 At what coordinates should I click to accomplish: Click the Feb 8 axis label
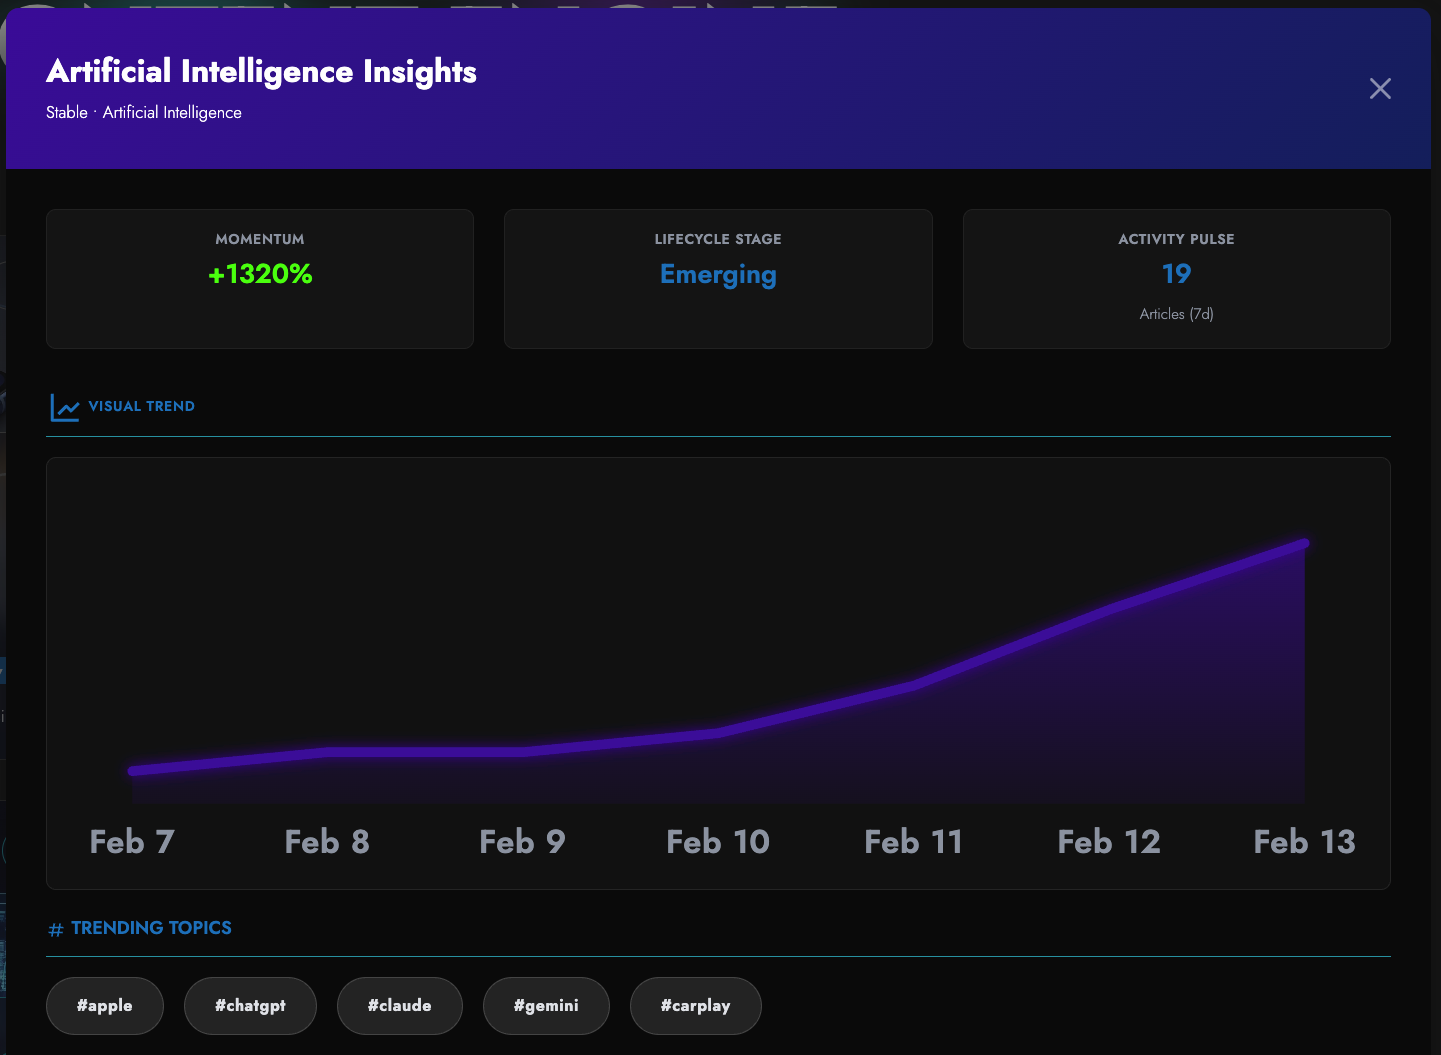(327, 842)
